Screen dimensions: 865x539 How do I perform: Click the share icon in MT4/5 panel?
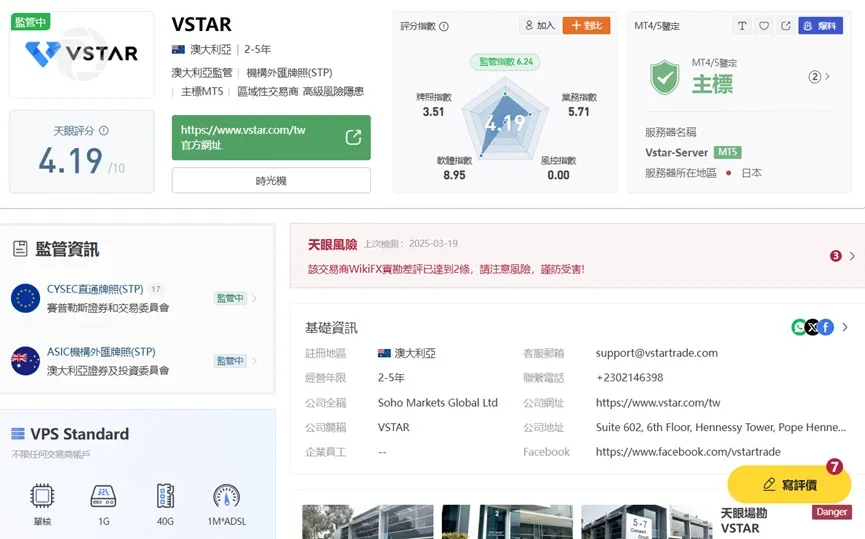[786, 25]
